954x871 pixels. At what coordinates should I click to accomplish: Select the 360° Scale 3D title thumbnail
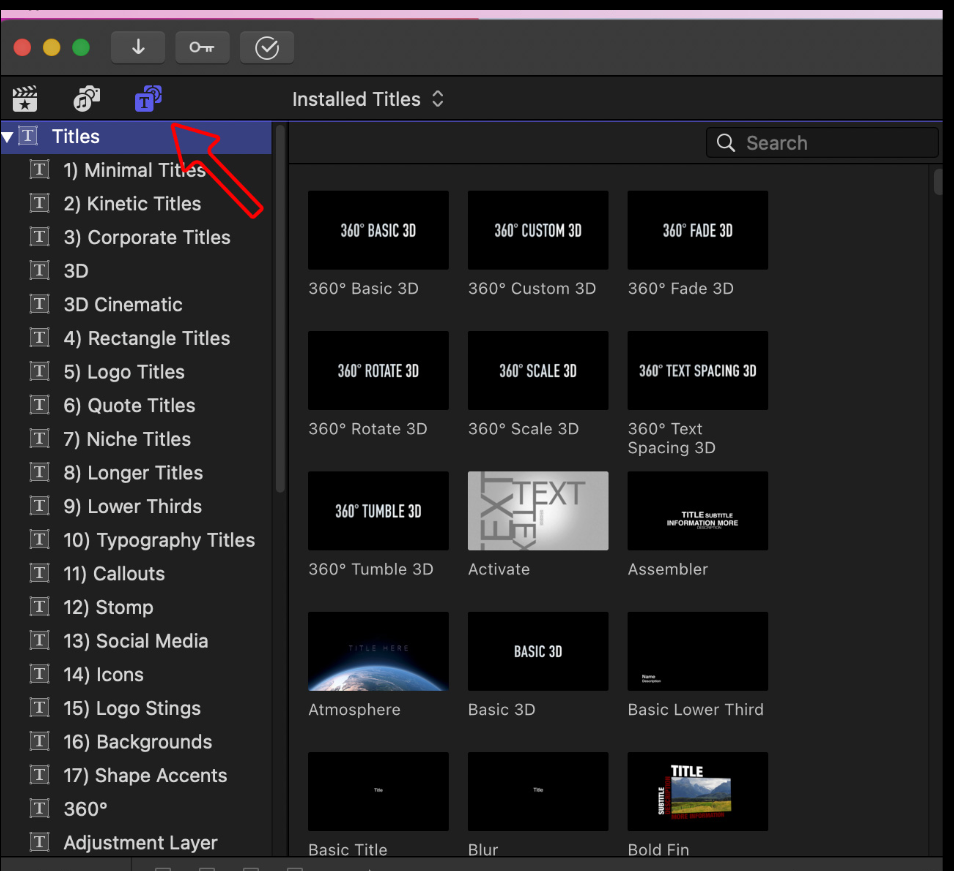click(538, 370)
